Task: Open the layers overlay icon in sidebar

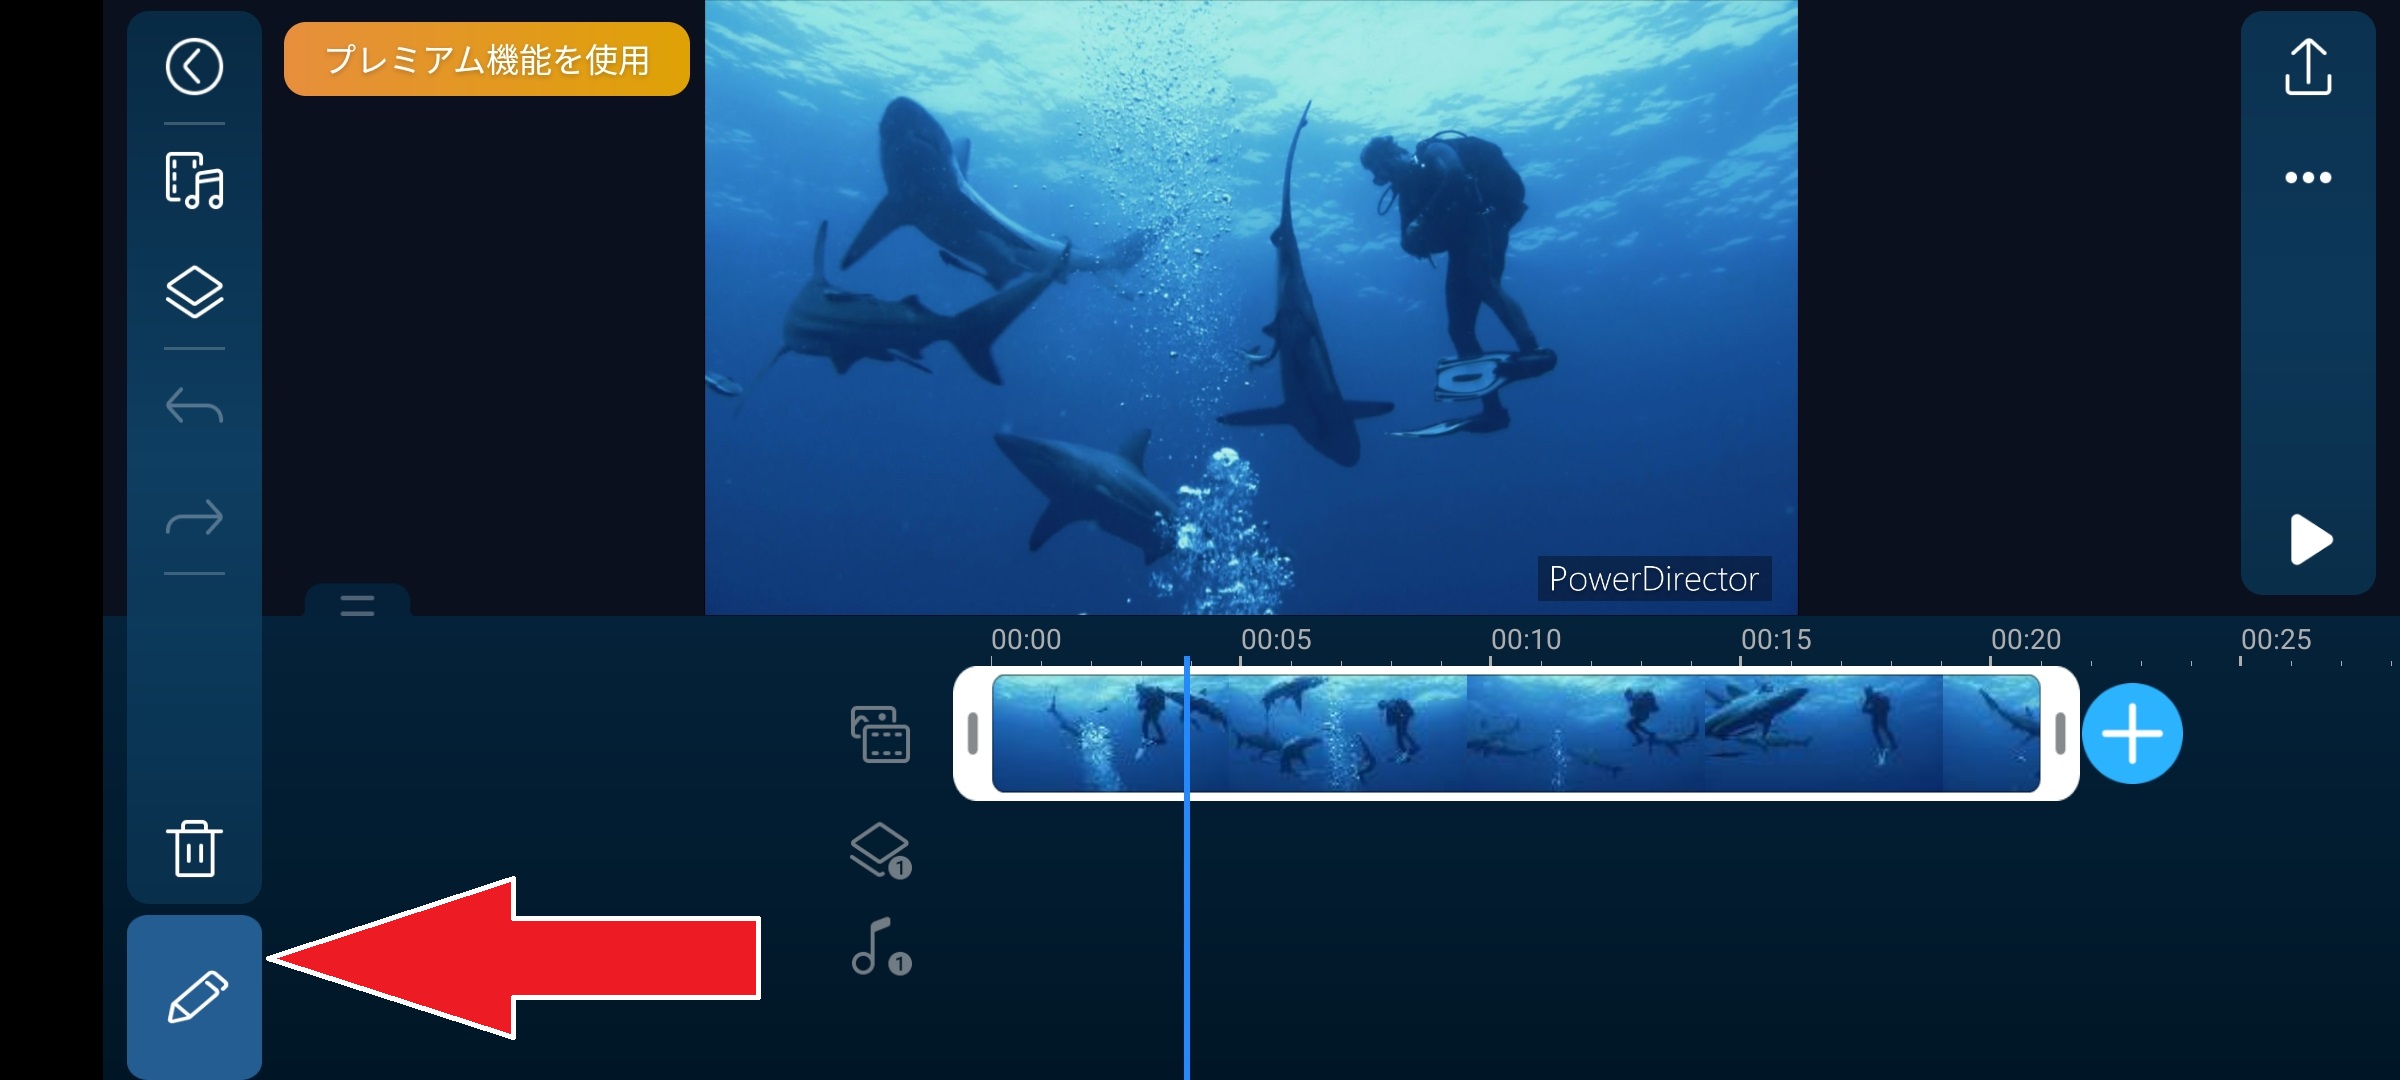Action: pos(194,292)
